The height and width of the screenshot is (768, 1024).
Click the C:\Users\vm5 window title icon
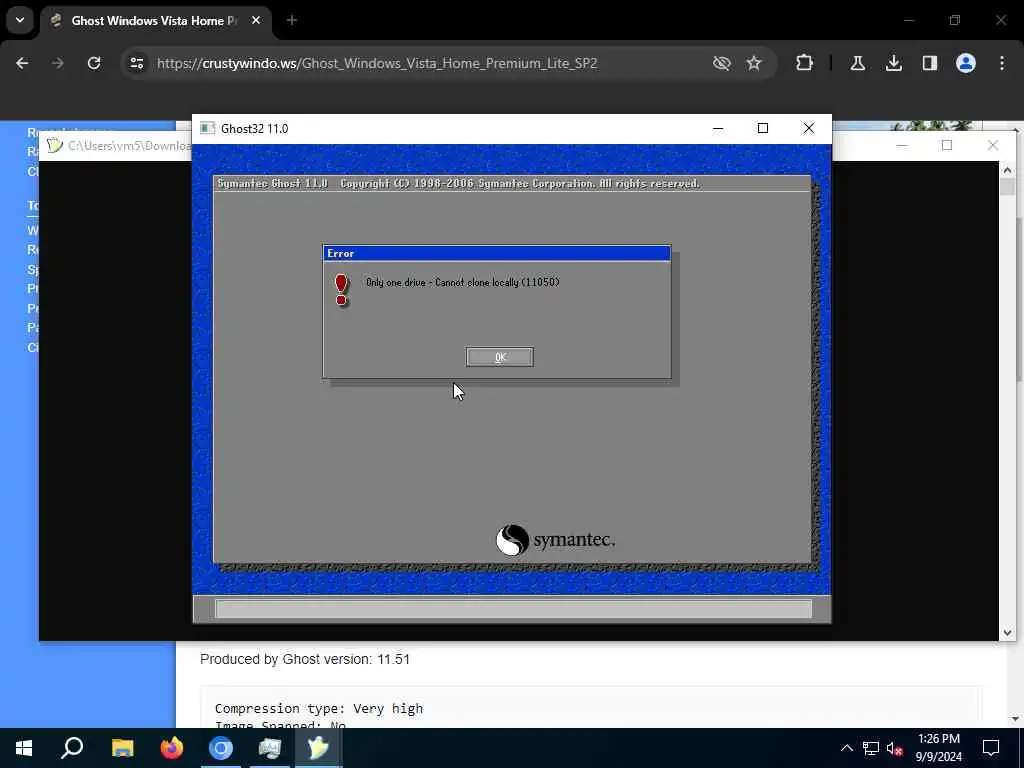(x=55, y=145)
